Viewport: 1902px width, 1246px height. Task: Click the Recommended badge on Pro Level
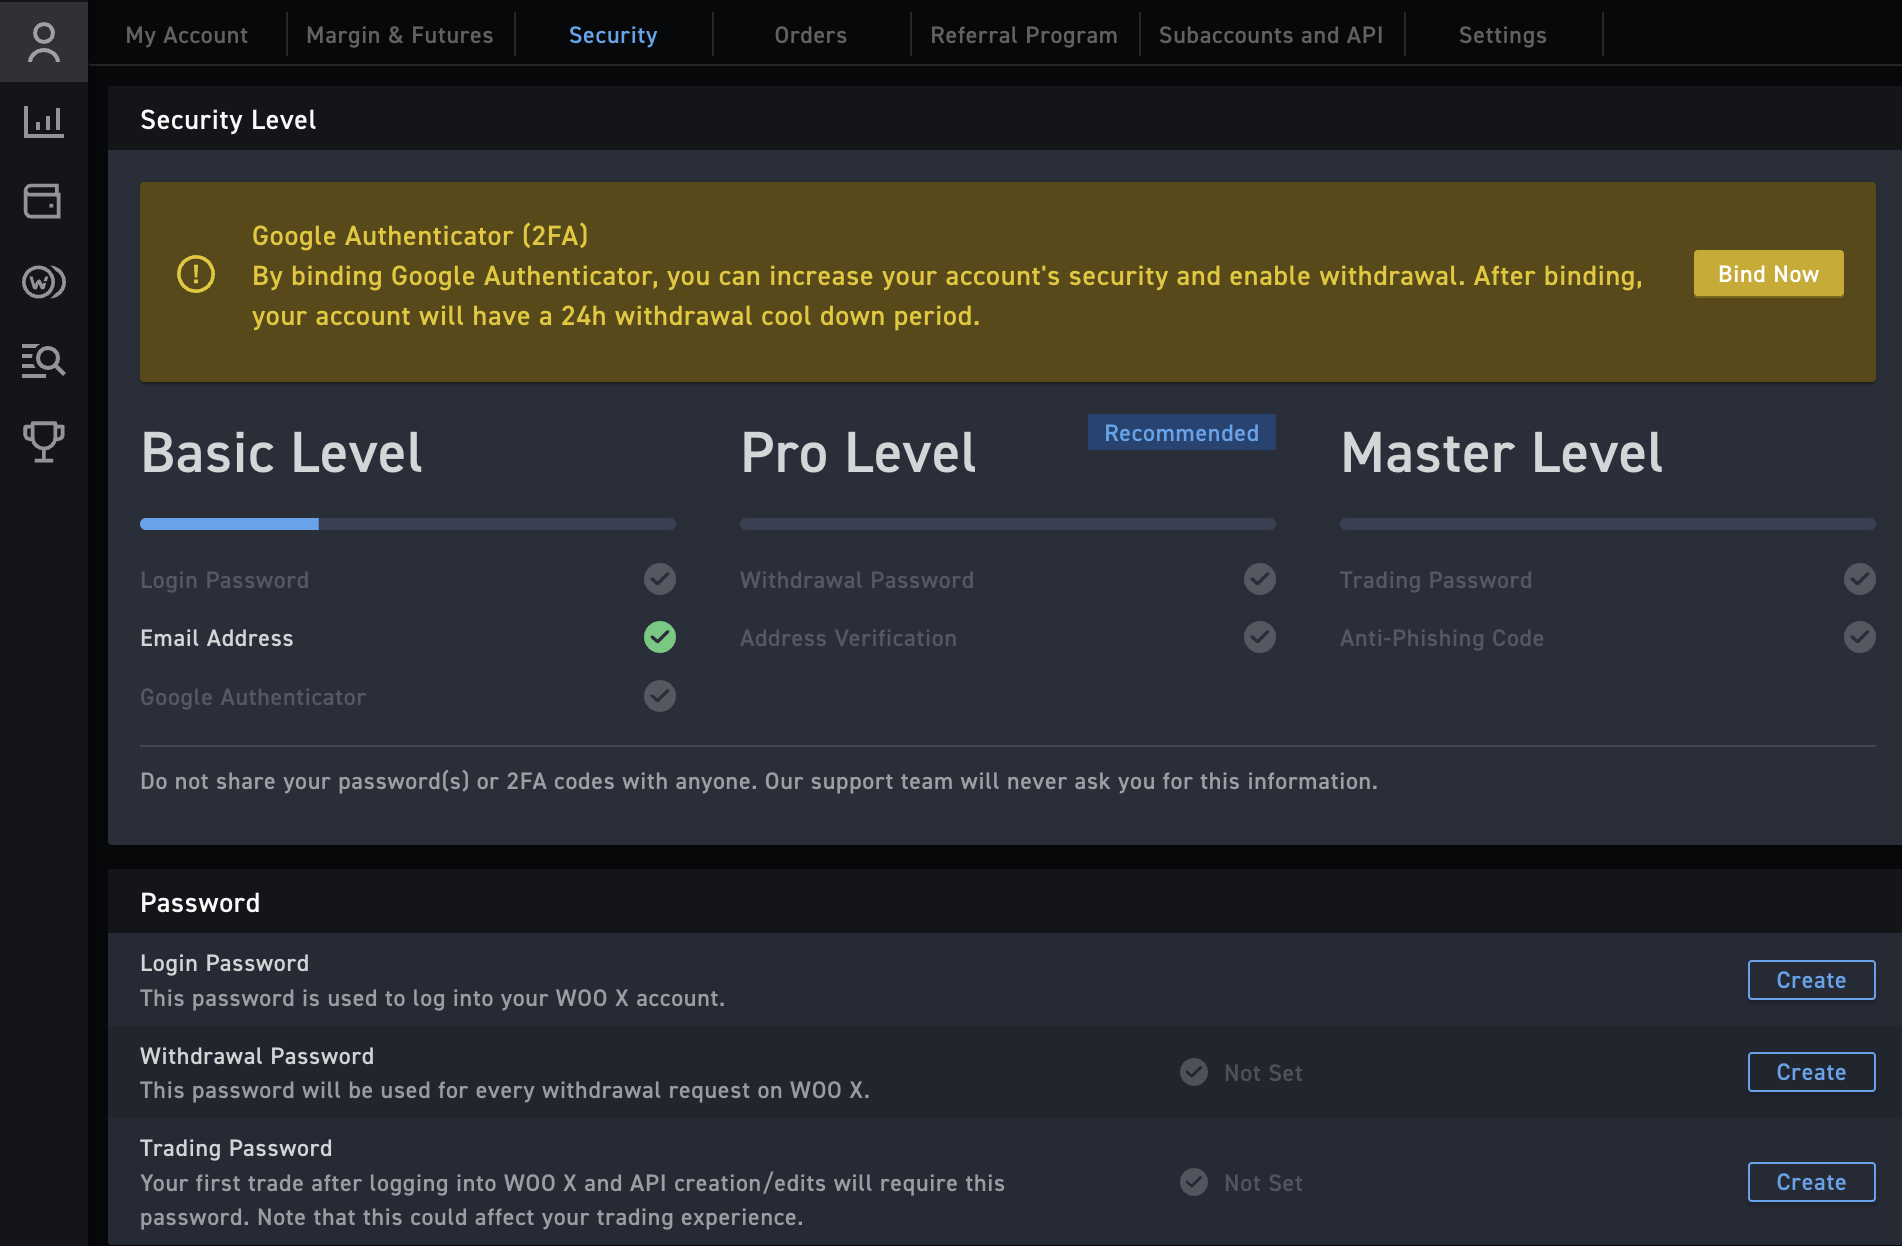tap(1182, 432)
